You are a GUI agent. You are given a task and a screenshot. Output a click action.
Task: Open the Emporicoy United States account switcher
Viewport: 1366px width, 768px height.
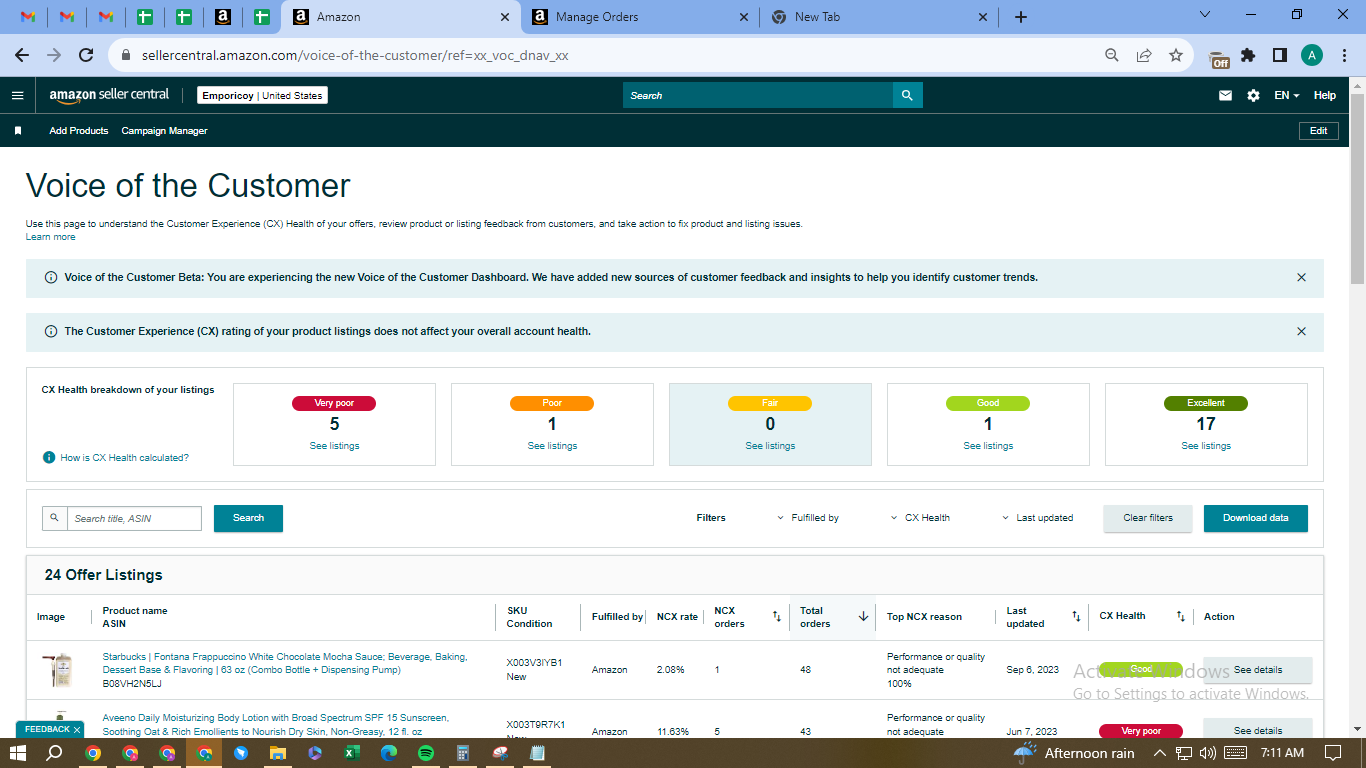(x=262, y=96)
